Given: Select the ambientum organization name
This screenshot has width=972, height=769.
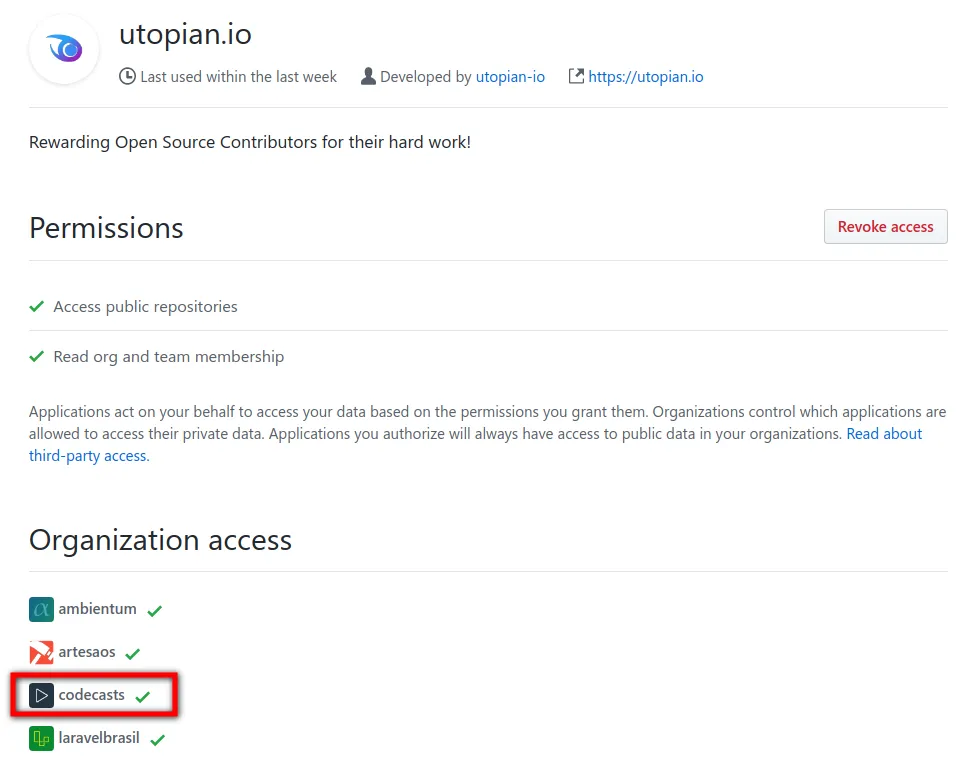Looking at the screenshot, I should point(97,609).
